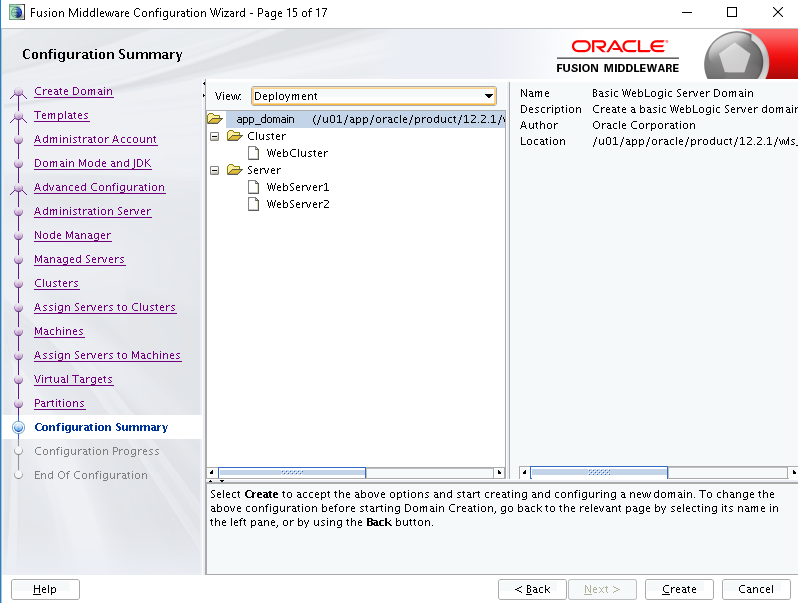The image size is (798, 603).
Task: Click the tree pane horizontal scrollbar thumb
Action: (292, 472)
